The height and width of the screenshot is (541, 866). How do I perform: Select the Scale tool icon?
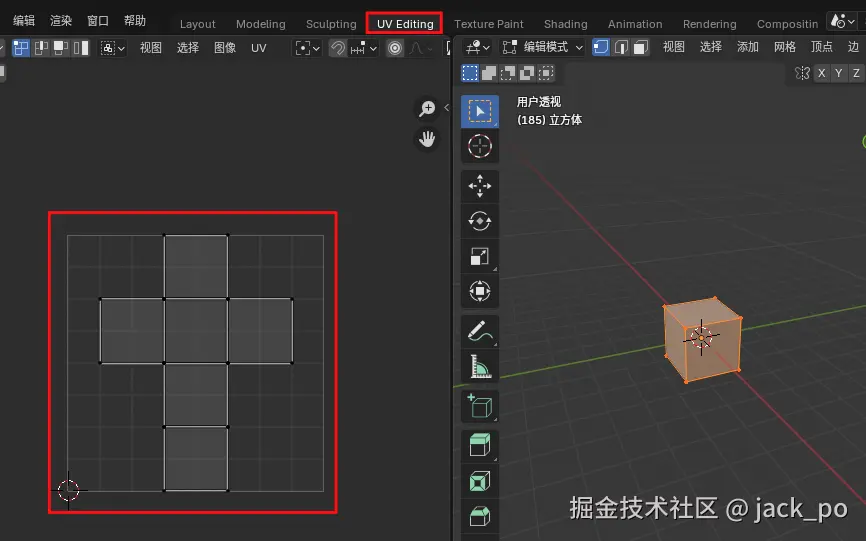tap(479, 256)
